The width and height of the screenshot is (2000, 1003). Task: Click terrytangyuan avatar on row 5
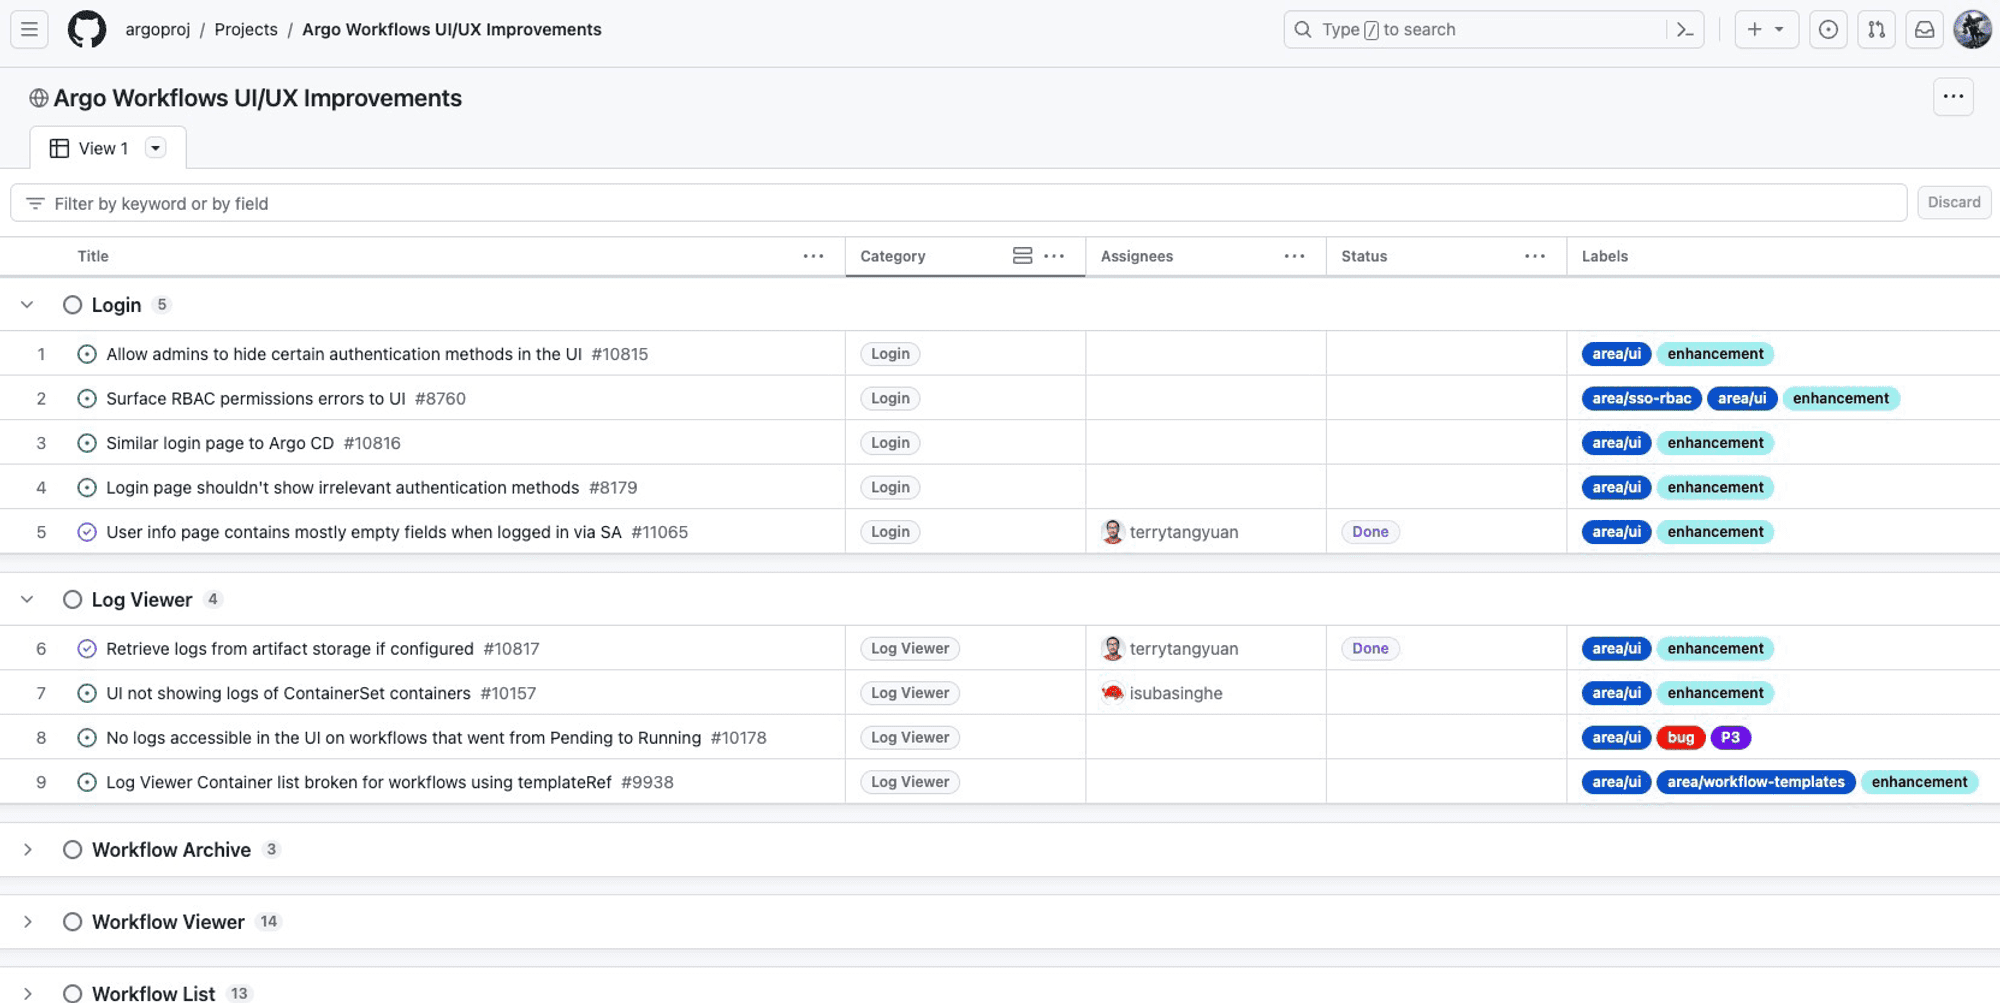point(1112,532)
